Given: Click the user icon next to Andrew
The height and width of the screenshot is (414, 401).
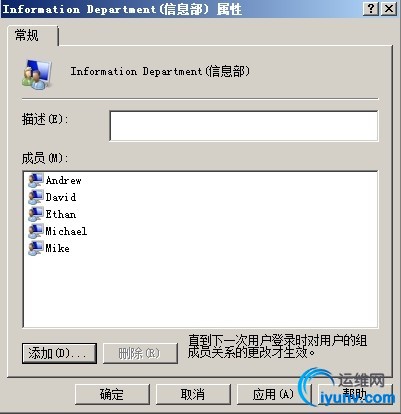Looking at the screenshot, I should tap(36, 180).
